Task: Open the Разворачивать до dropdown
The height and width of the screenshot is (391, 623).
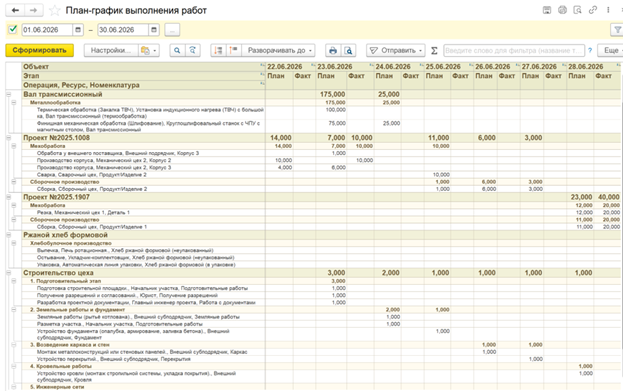Action: click(x=278, y=50)
